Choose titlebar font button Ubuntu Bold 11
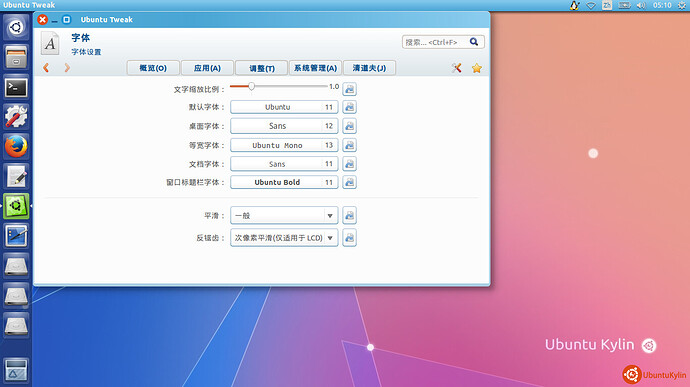Viewport: 690px width, 387px height. tap(284, 182)
